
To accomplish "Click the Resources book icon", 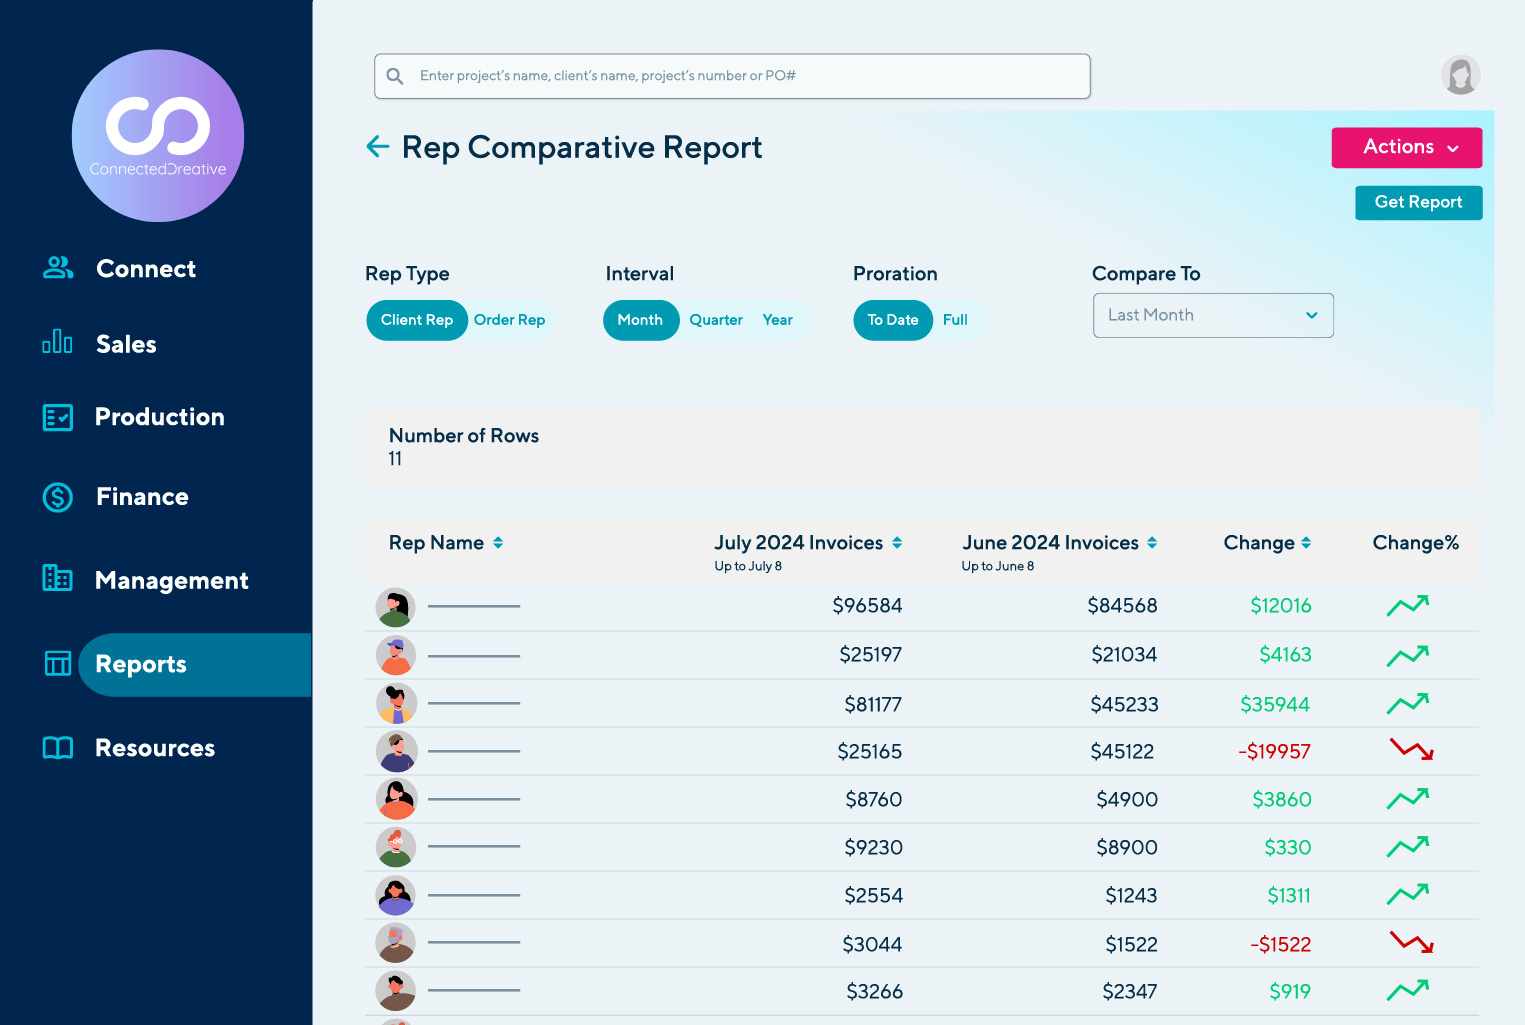I will pyautogui.click(x=58, y=748).
